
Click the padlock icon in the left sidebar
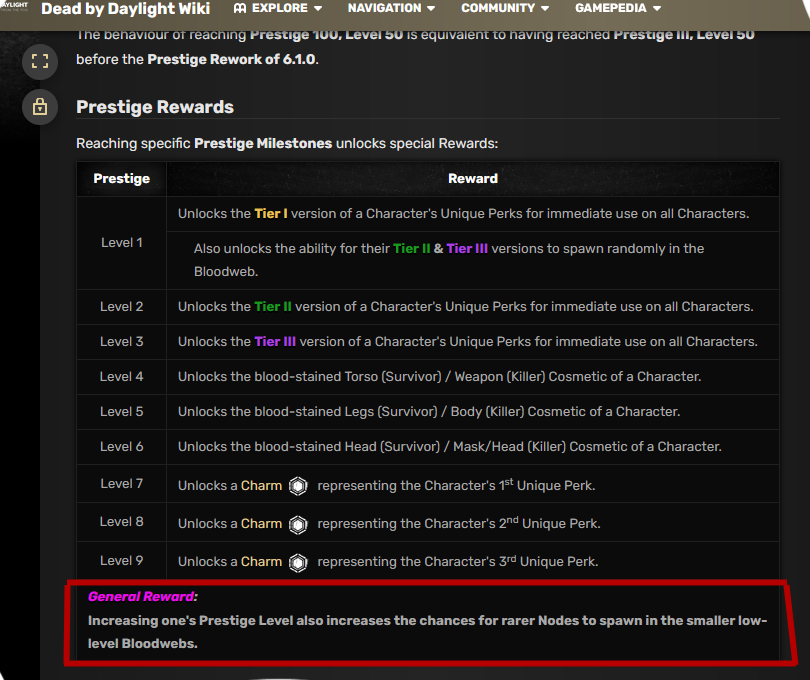pyautogui.click(x=40, y=107)
